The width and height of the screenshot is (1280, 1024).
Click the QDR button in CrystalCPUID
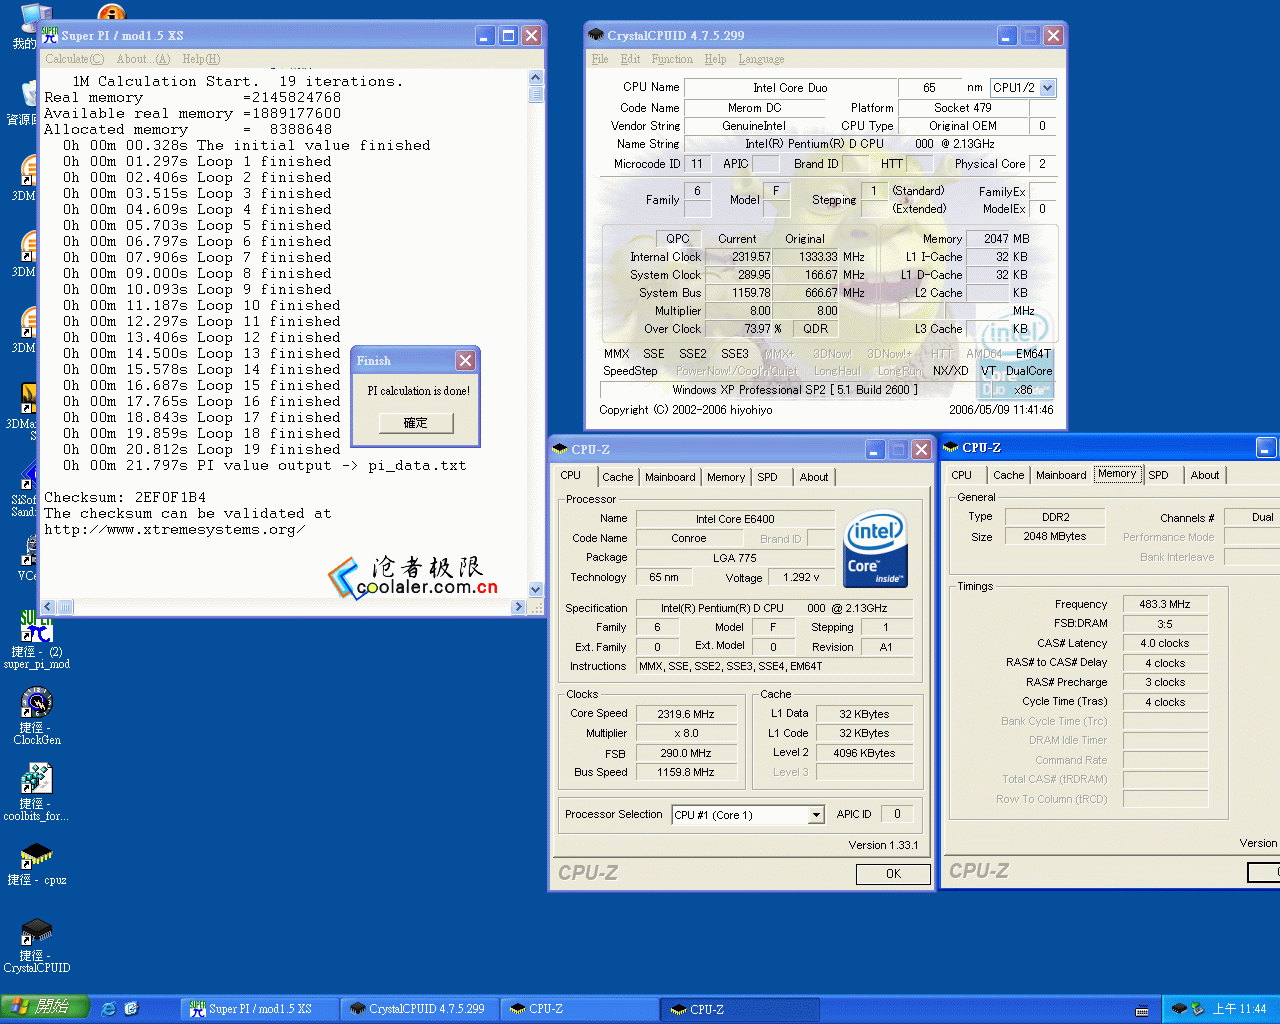(x=815, y=329)
